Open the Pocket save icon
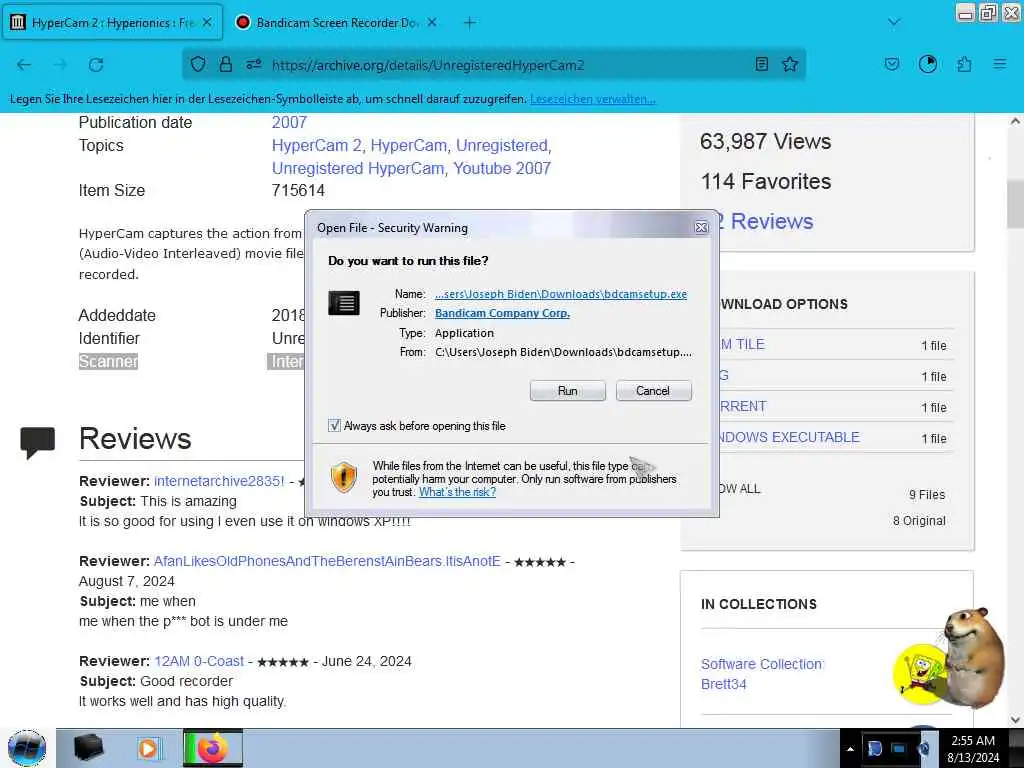This screenshot has height=768, width=1024. click(891, 64)
